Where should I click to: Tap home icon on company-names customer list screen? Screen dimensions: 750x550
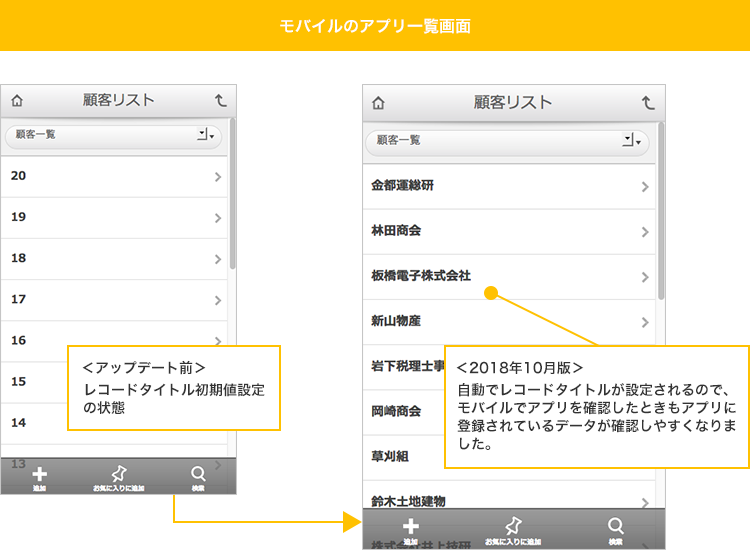click(378, 103)
